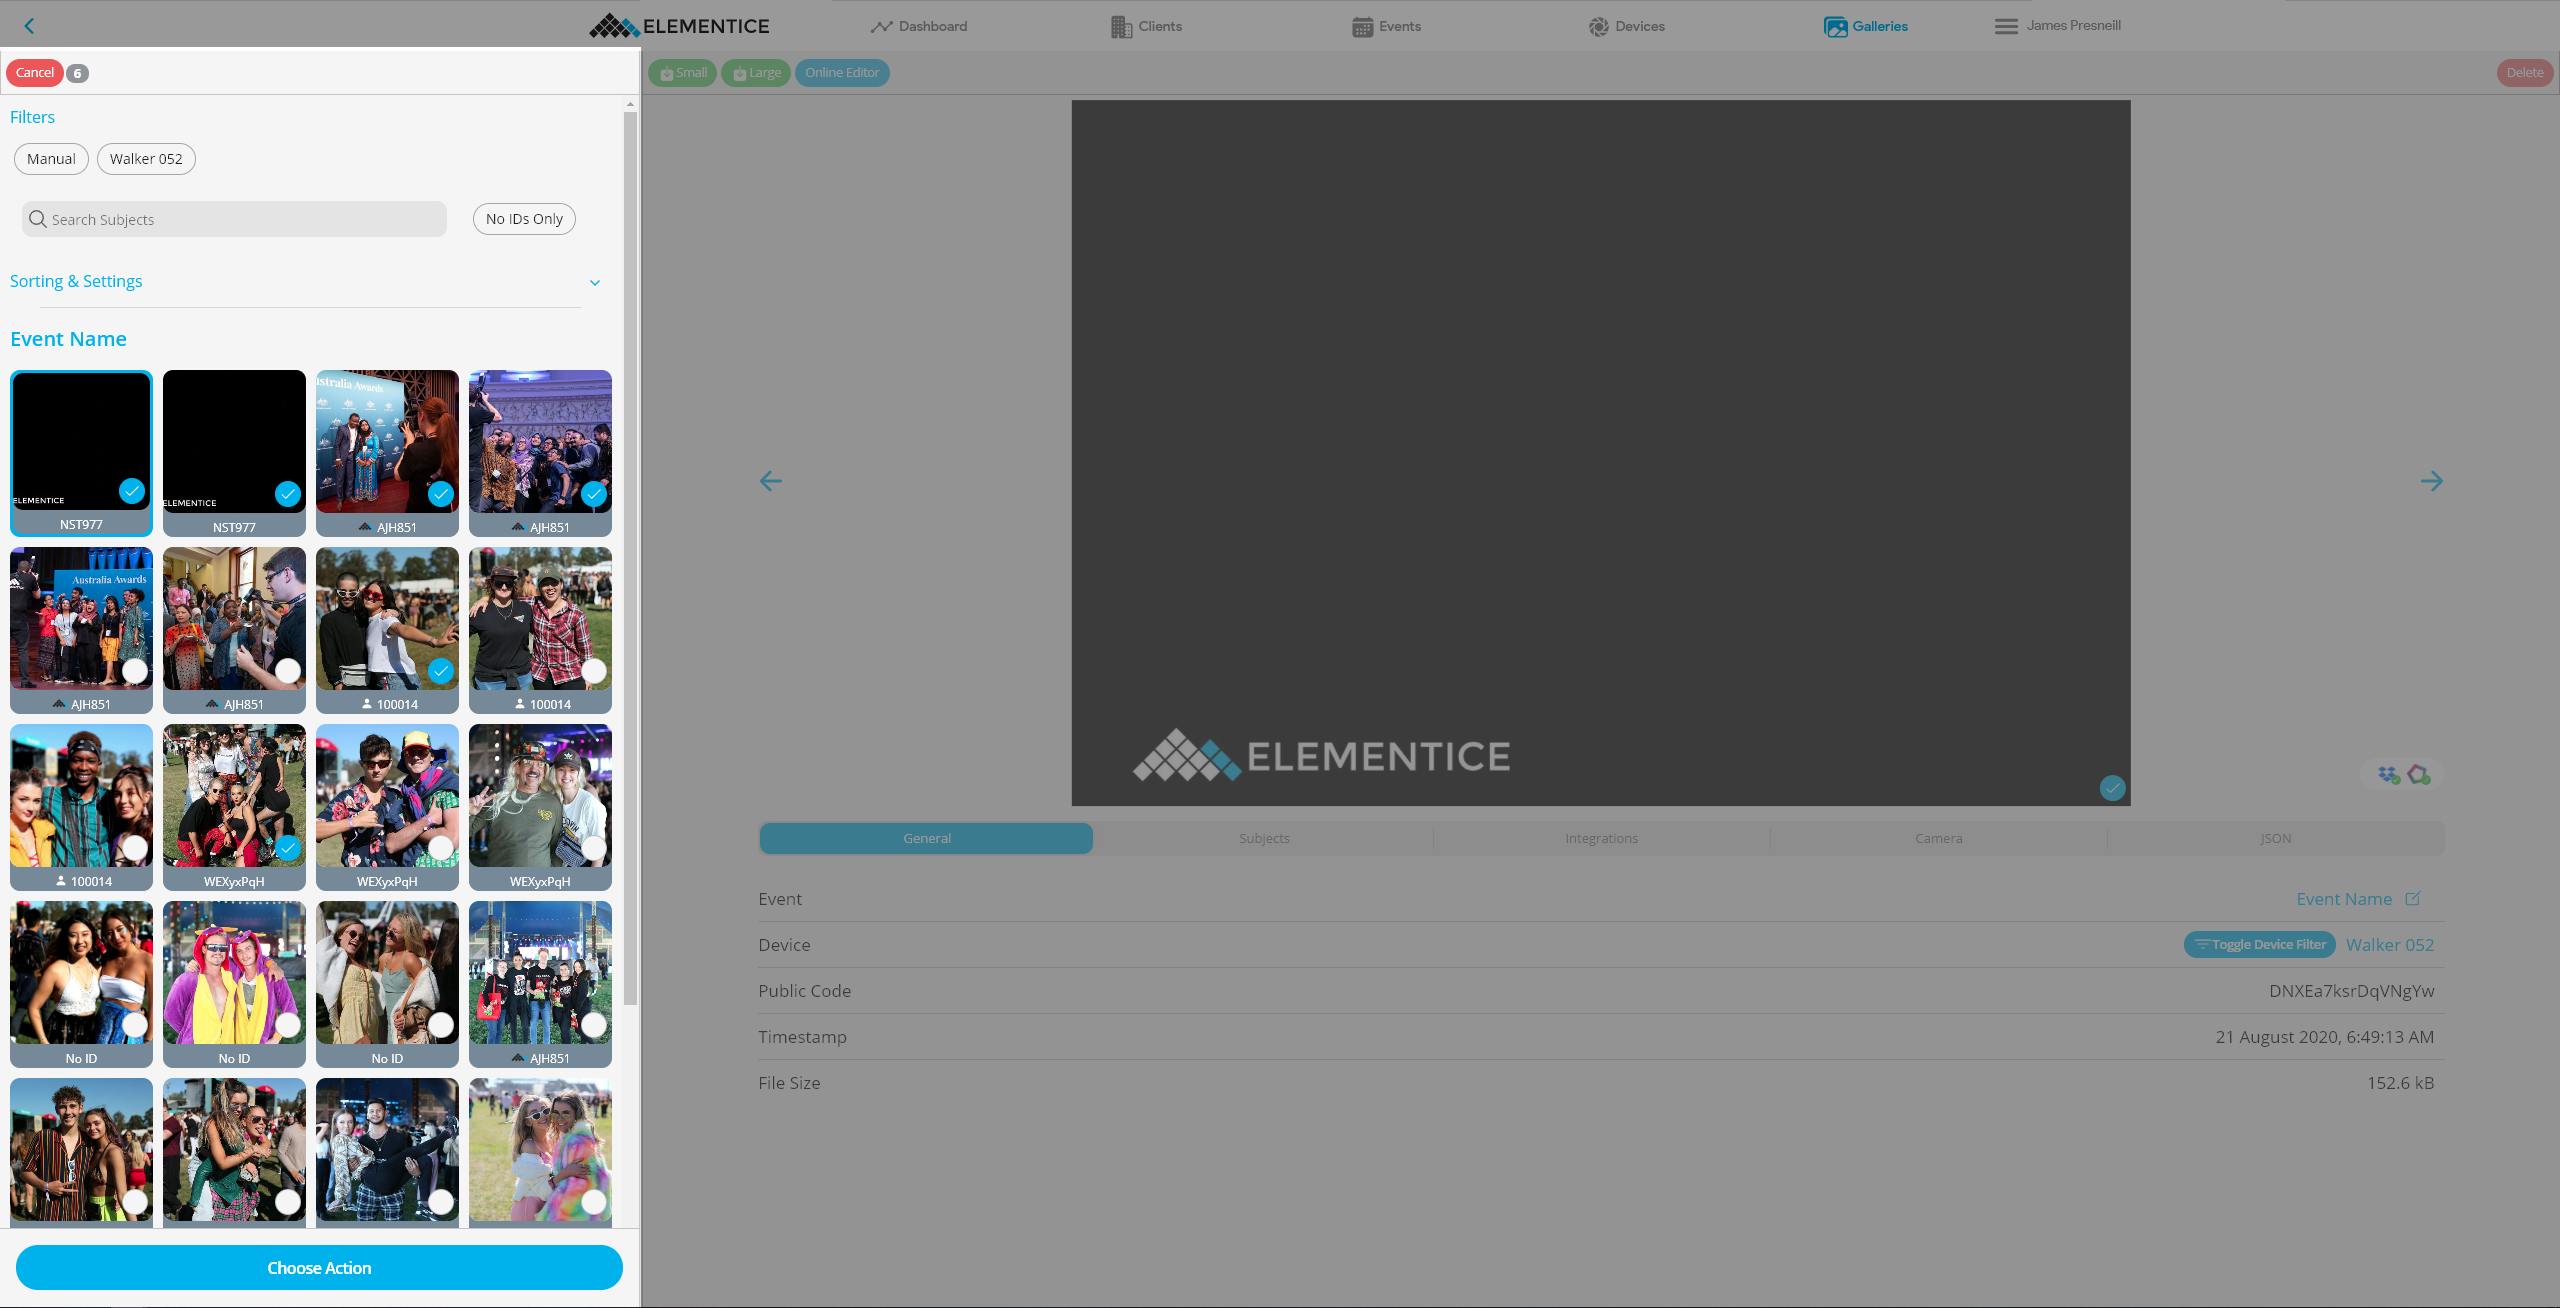The height and width of the screenshot is (1308, 2560).
Task: Select the first No ID photo circle
Action: 135,1025
